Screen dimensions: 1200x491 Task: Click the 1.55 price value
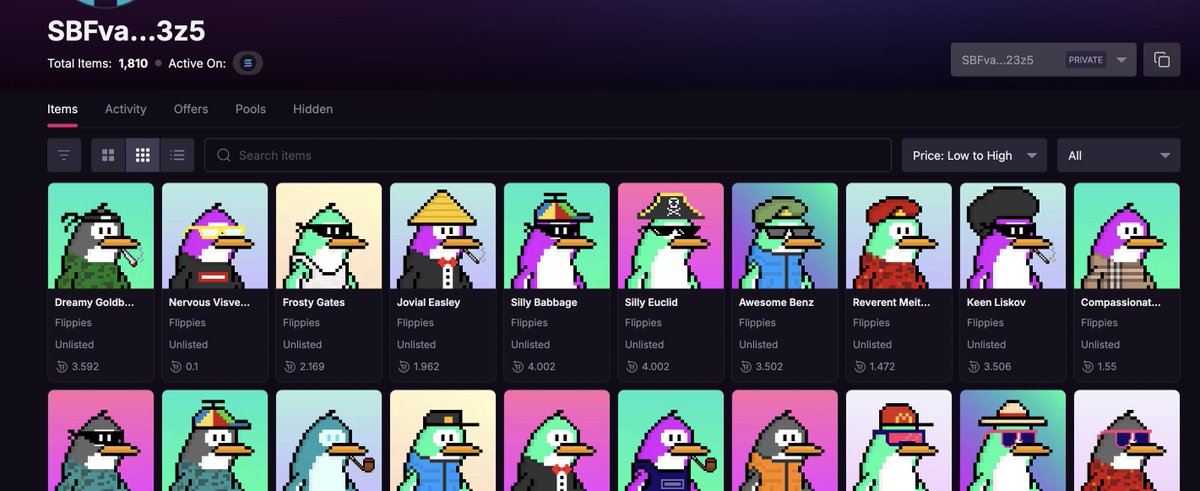tap(1108, 367)
